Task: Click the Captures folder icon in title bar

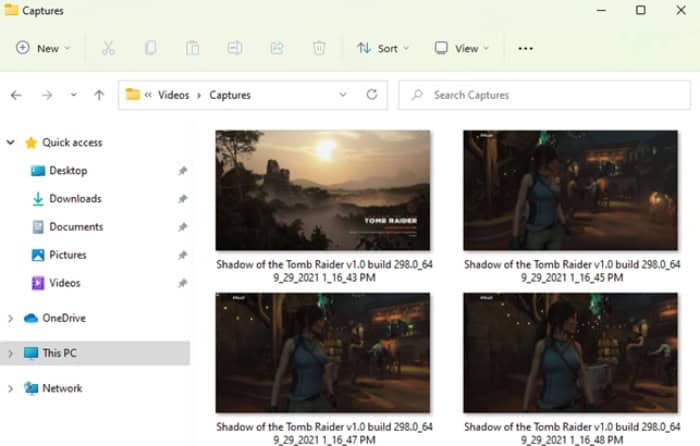Action: [x=11, y=9]
